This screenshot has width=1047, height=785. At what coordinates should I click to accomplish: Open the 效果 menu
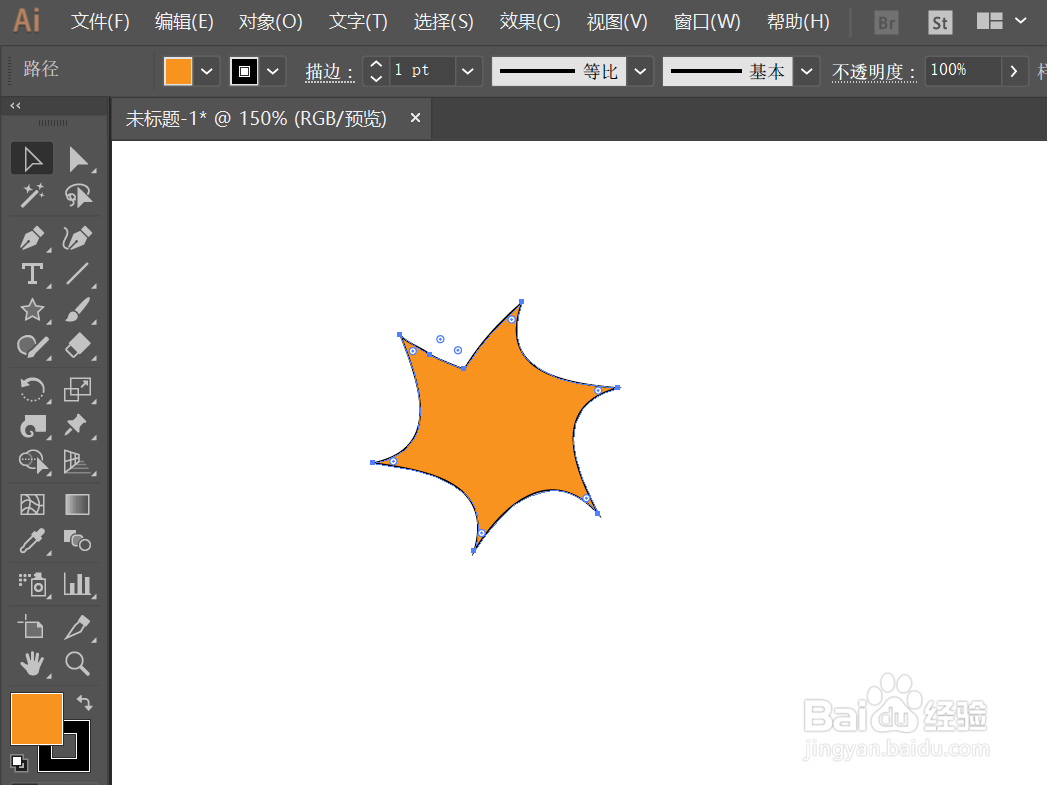click(529, 21)
